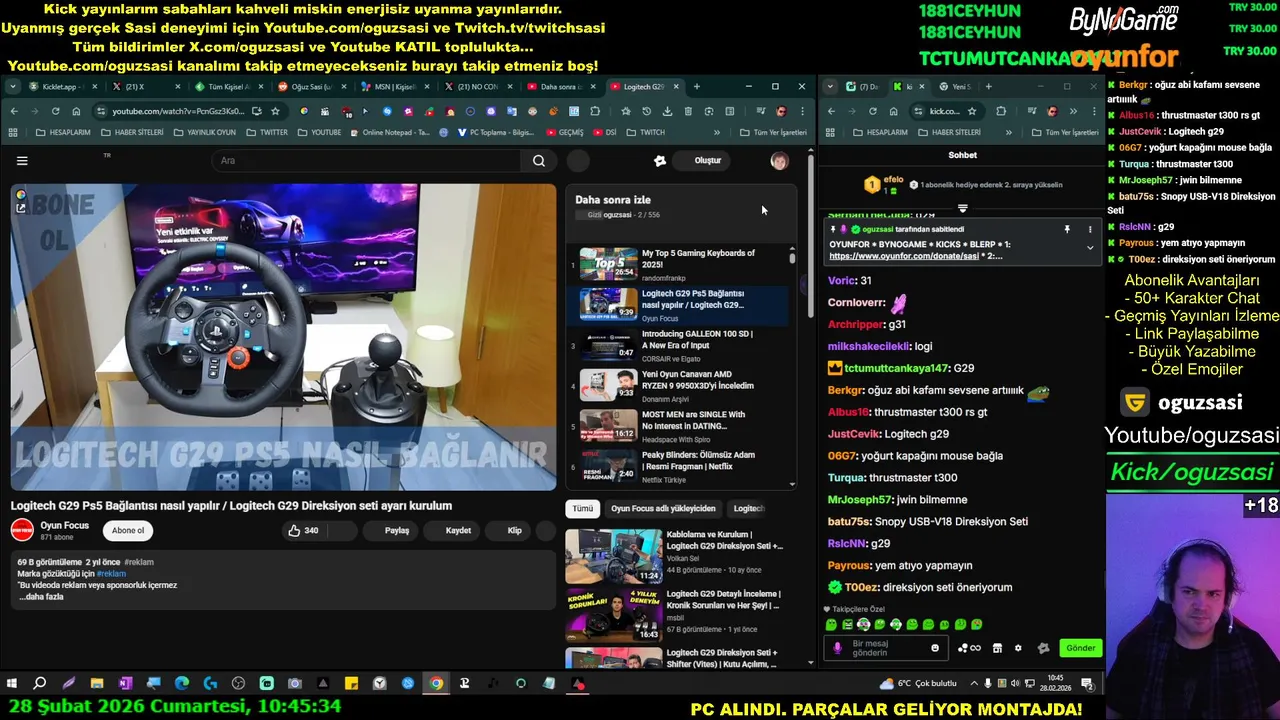Open tab search dropdown in Kick browser
The height and width of the screenshot is (720, 1280).
click(830, 87)
